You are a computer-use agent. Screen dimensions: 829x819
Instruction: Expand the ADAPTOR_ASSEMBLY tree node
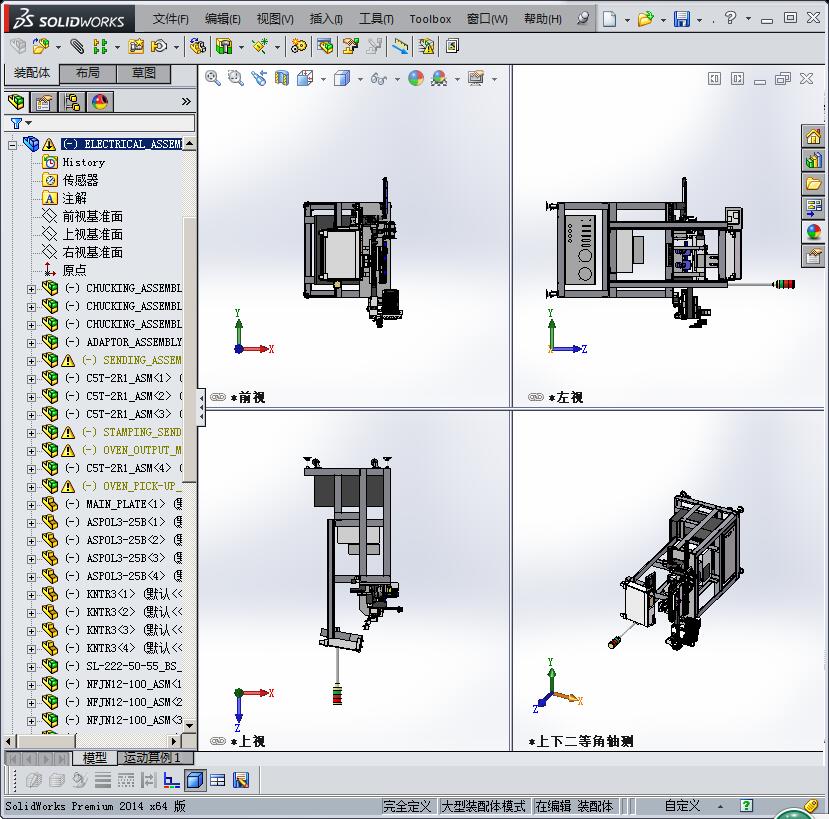click(31, 343)
